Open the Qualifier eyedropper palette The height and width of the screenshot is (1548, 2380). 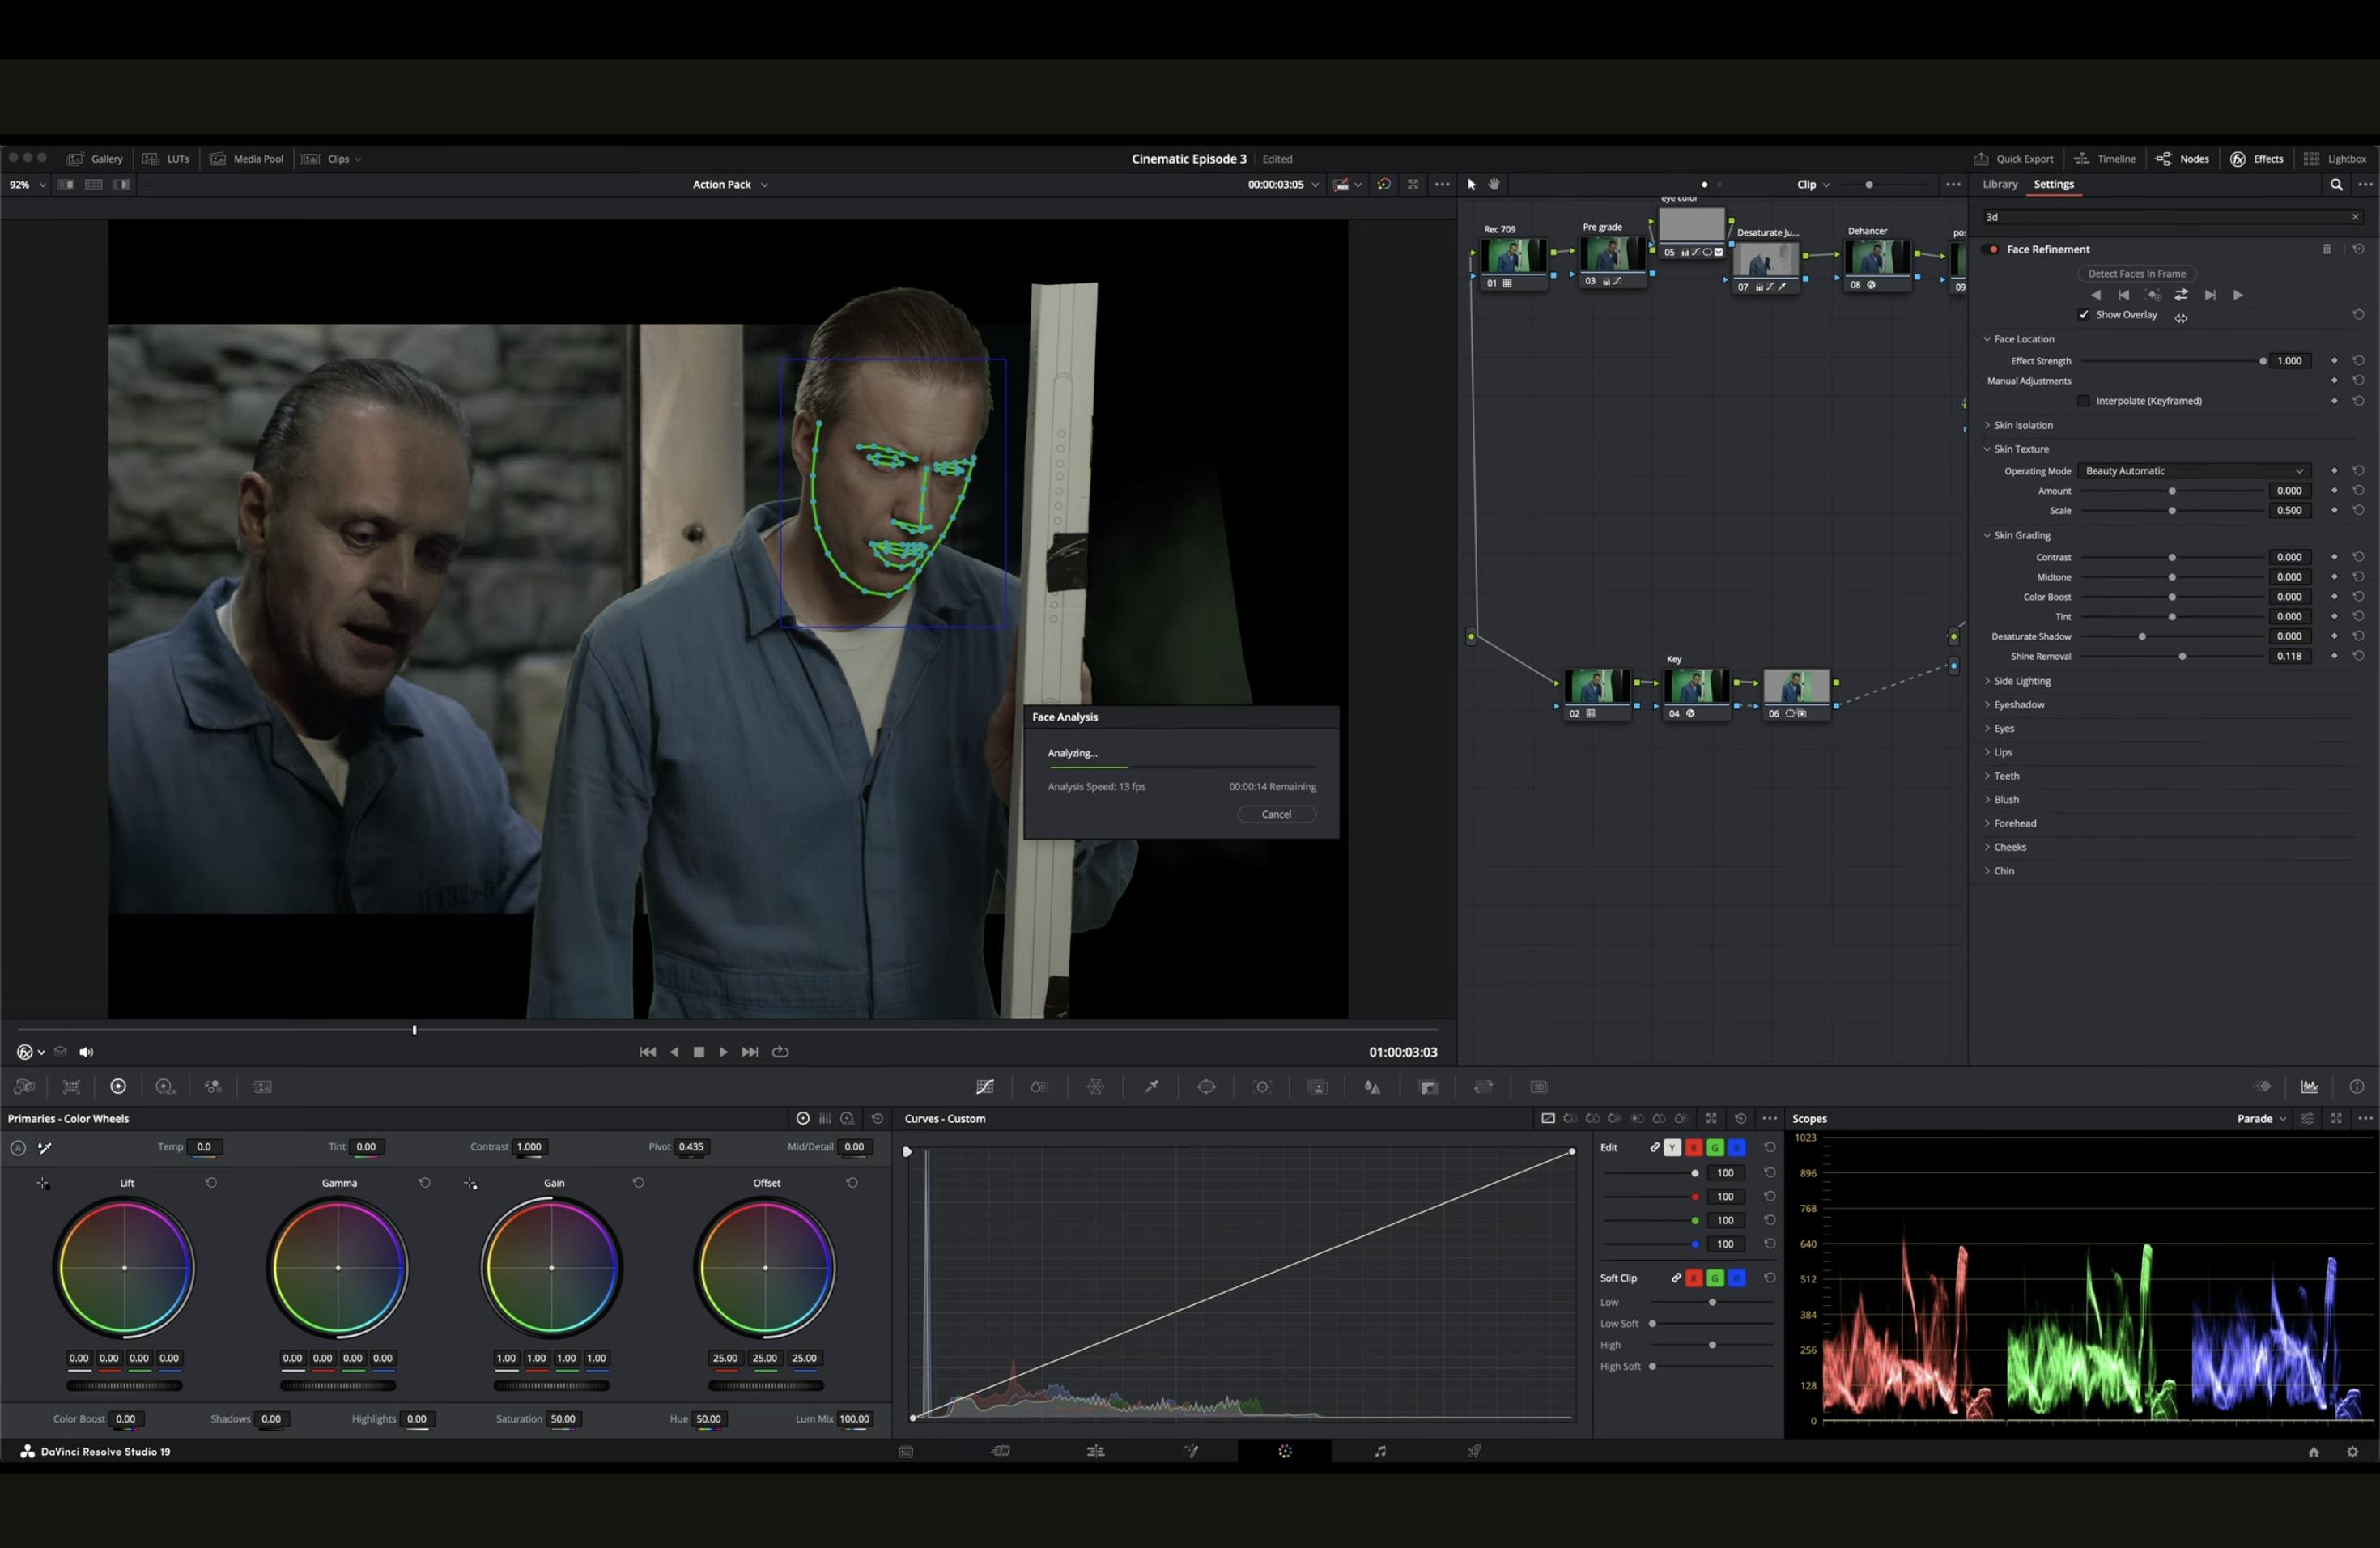coord(1151,1087)
